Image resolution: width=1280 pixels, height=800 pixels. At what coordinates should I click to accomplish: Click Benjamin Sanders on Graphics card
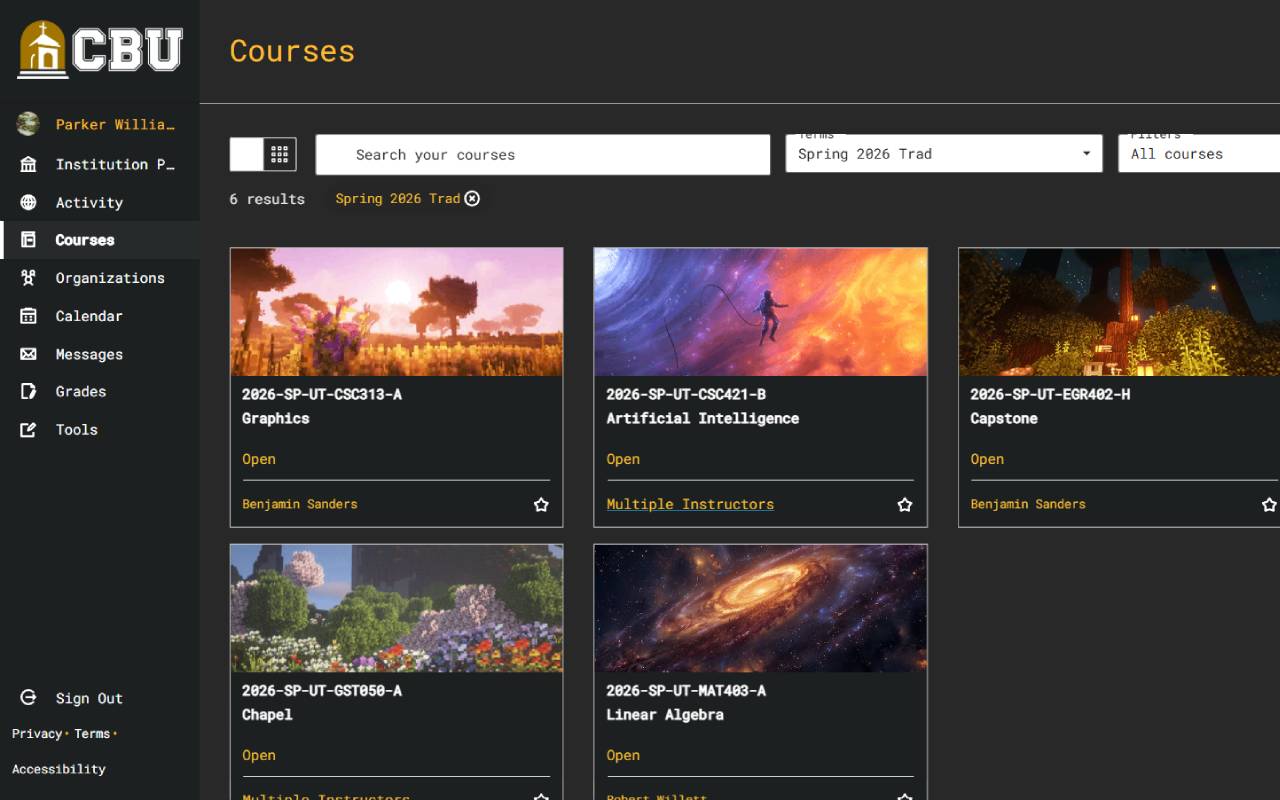tap(299, 504)
